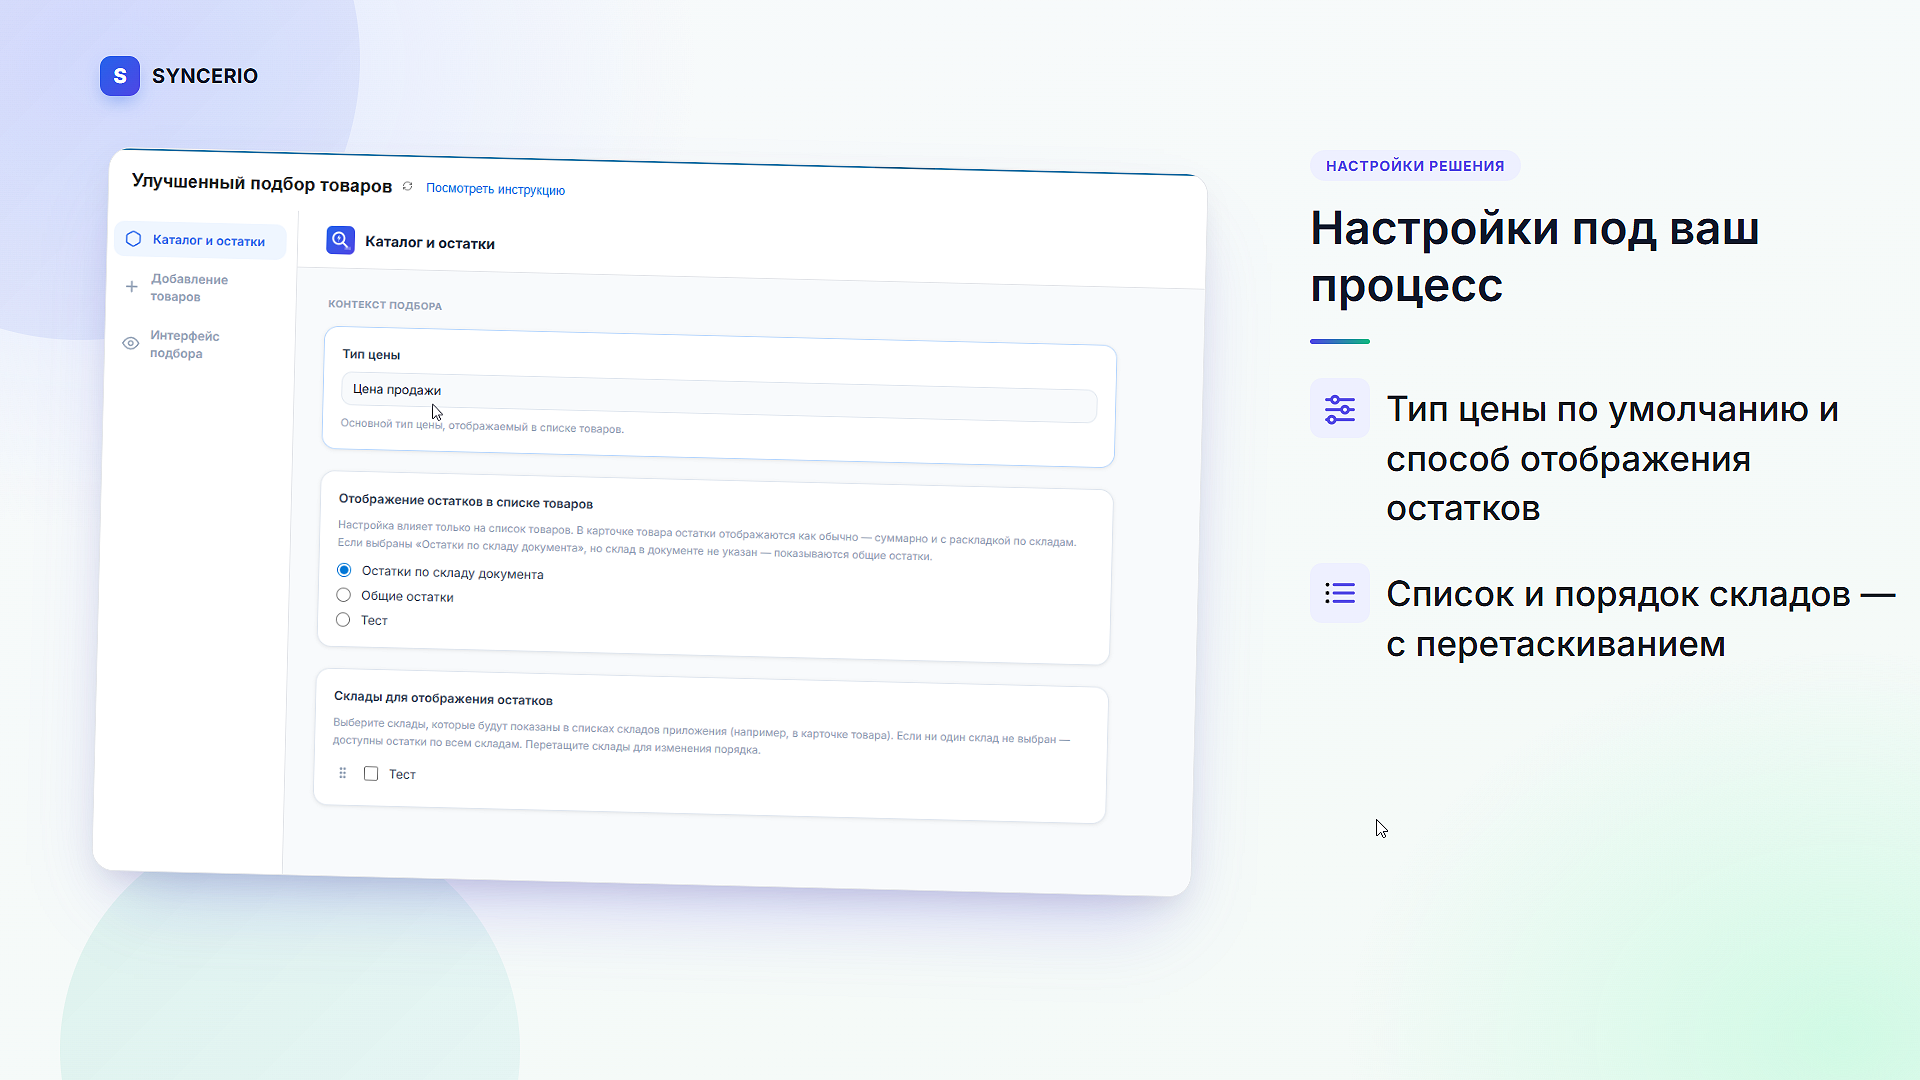Open the instruction link 'Посмотреть инструкцию'
Viewport: 1920px width, 1080px height.
tap(495, 189)
